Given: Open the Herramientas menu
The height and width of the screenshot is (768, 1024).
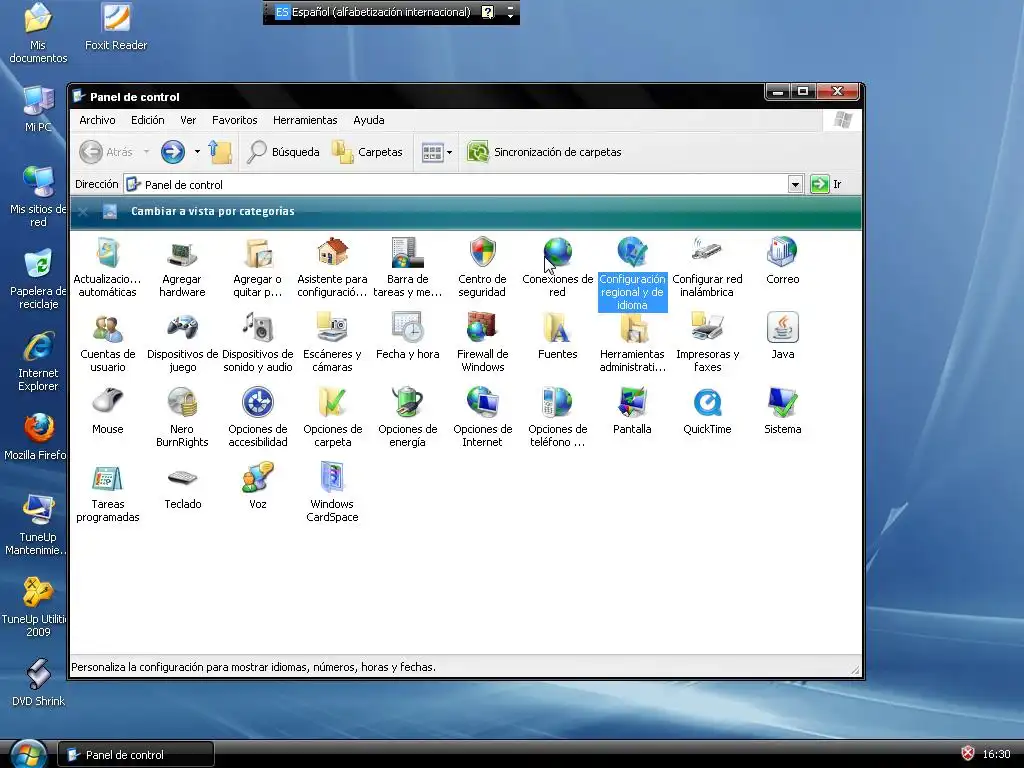Looking at the screenshot, I should point(305,120).
